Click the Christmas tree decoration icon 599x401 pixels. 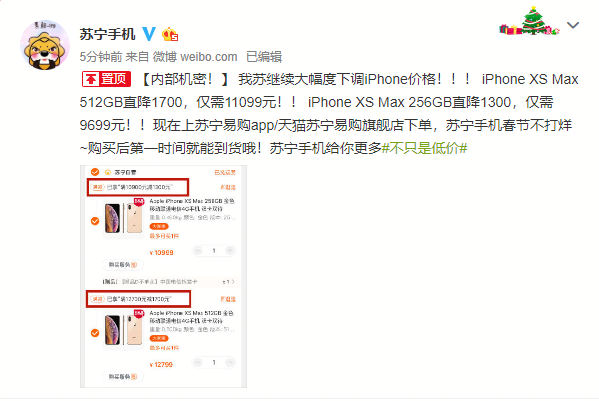pyautogui.click(x=529, y=22)
